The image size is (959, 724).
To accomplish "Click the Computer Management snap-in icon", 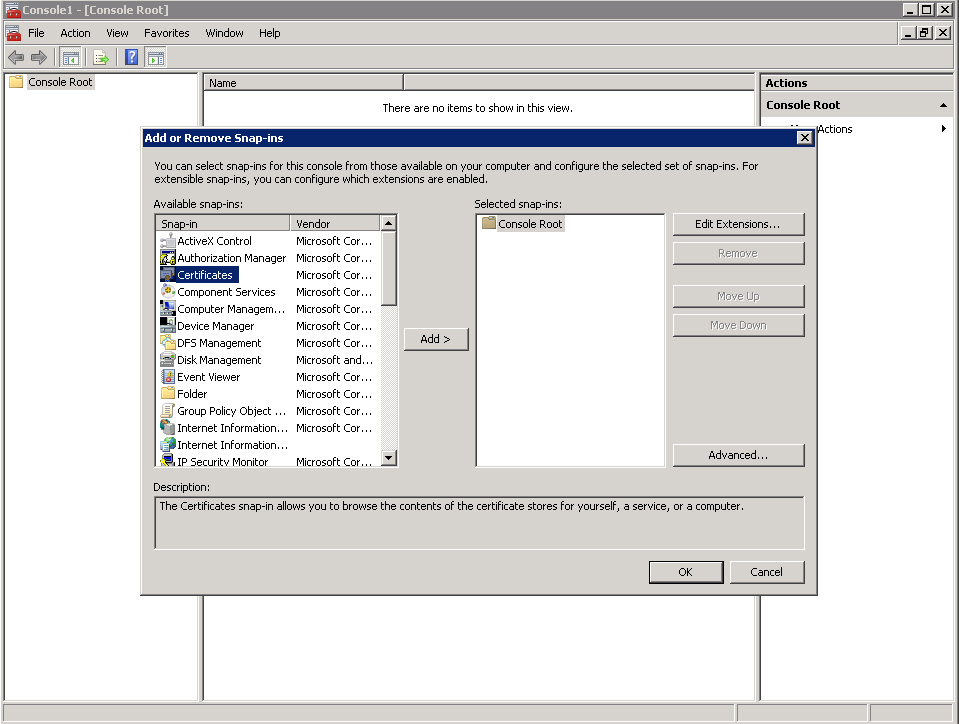I will tap(168, 309).
